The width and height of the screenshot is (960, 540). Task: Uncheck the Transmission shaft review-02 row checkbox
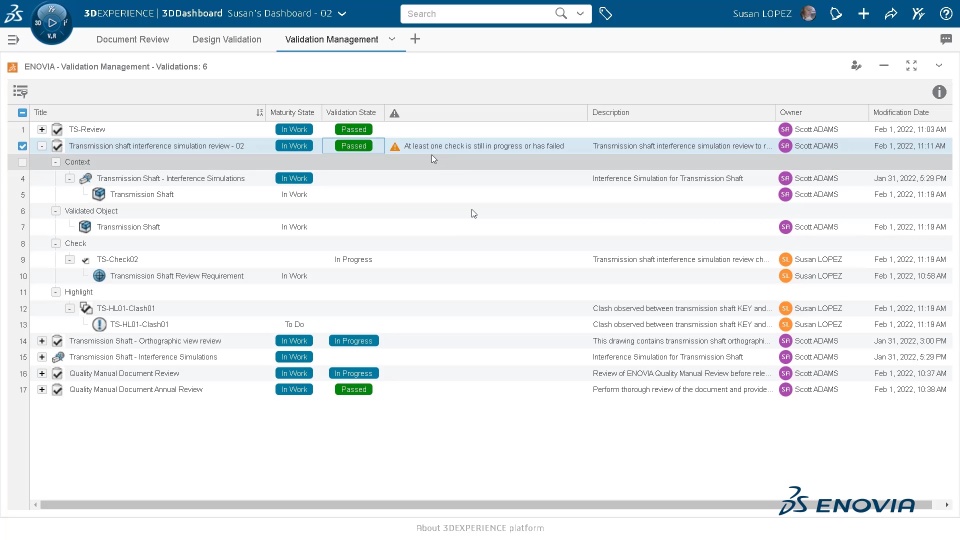[23, 146]
